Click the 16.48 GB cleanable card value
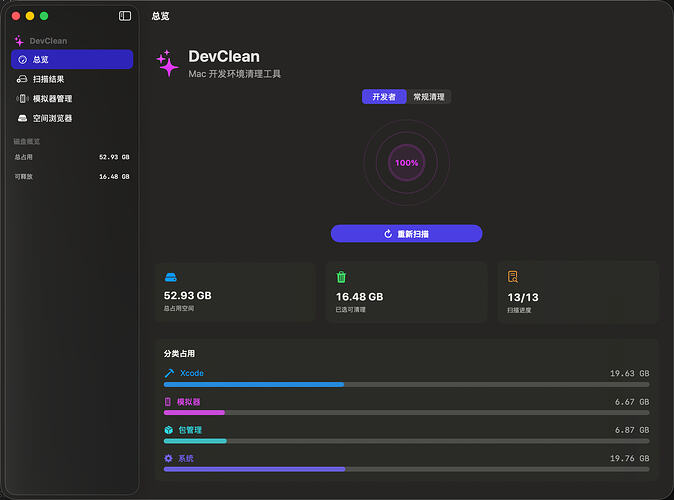Image resolution: width=674 pixels, height=500 pixels. pyautogui.click(x=359, y=297)
